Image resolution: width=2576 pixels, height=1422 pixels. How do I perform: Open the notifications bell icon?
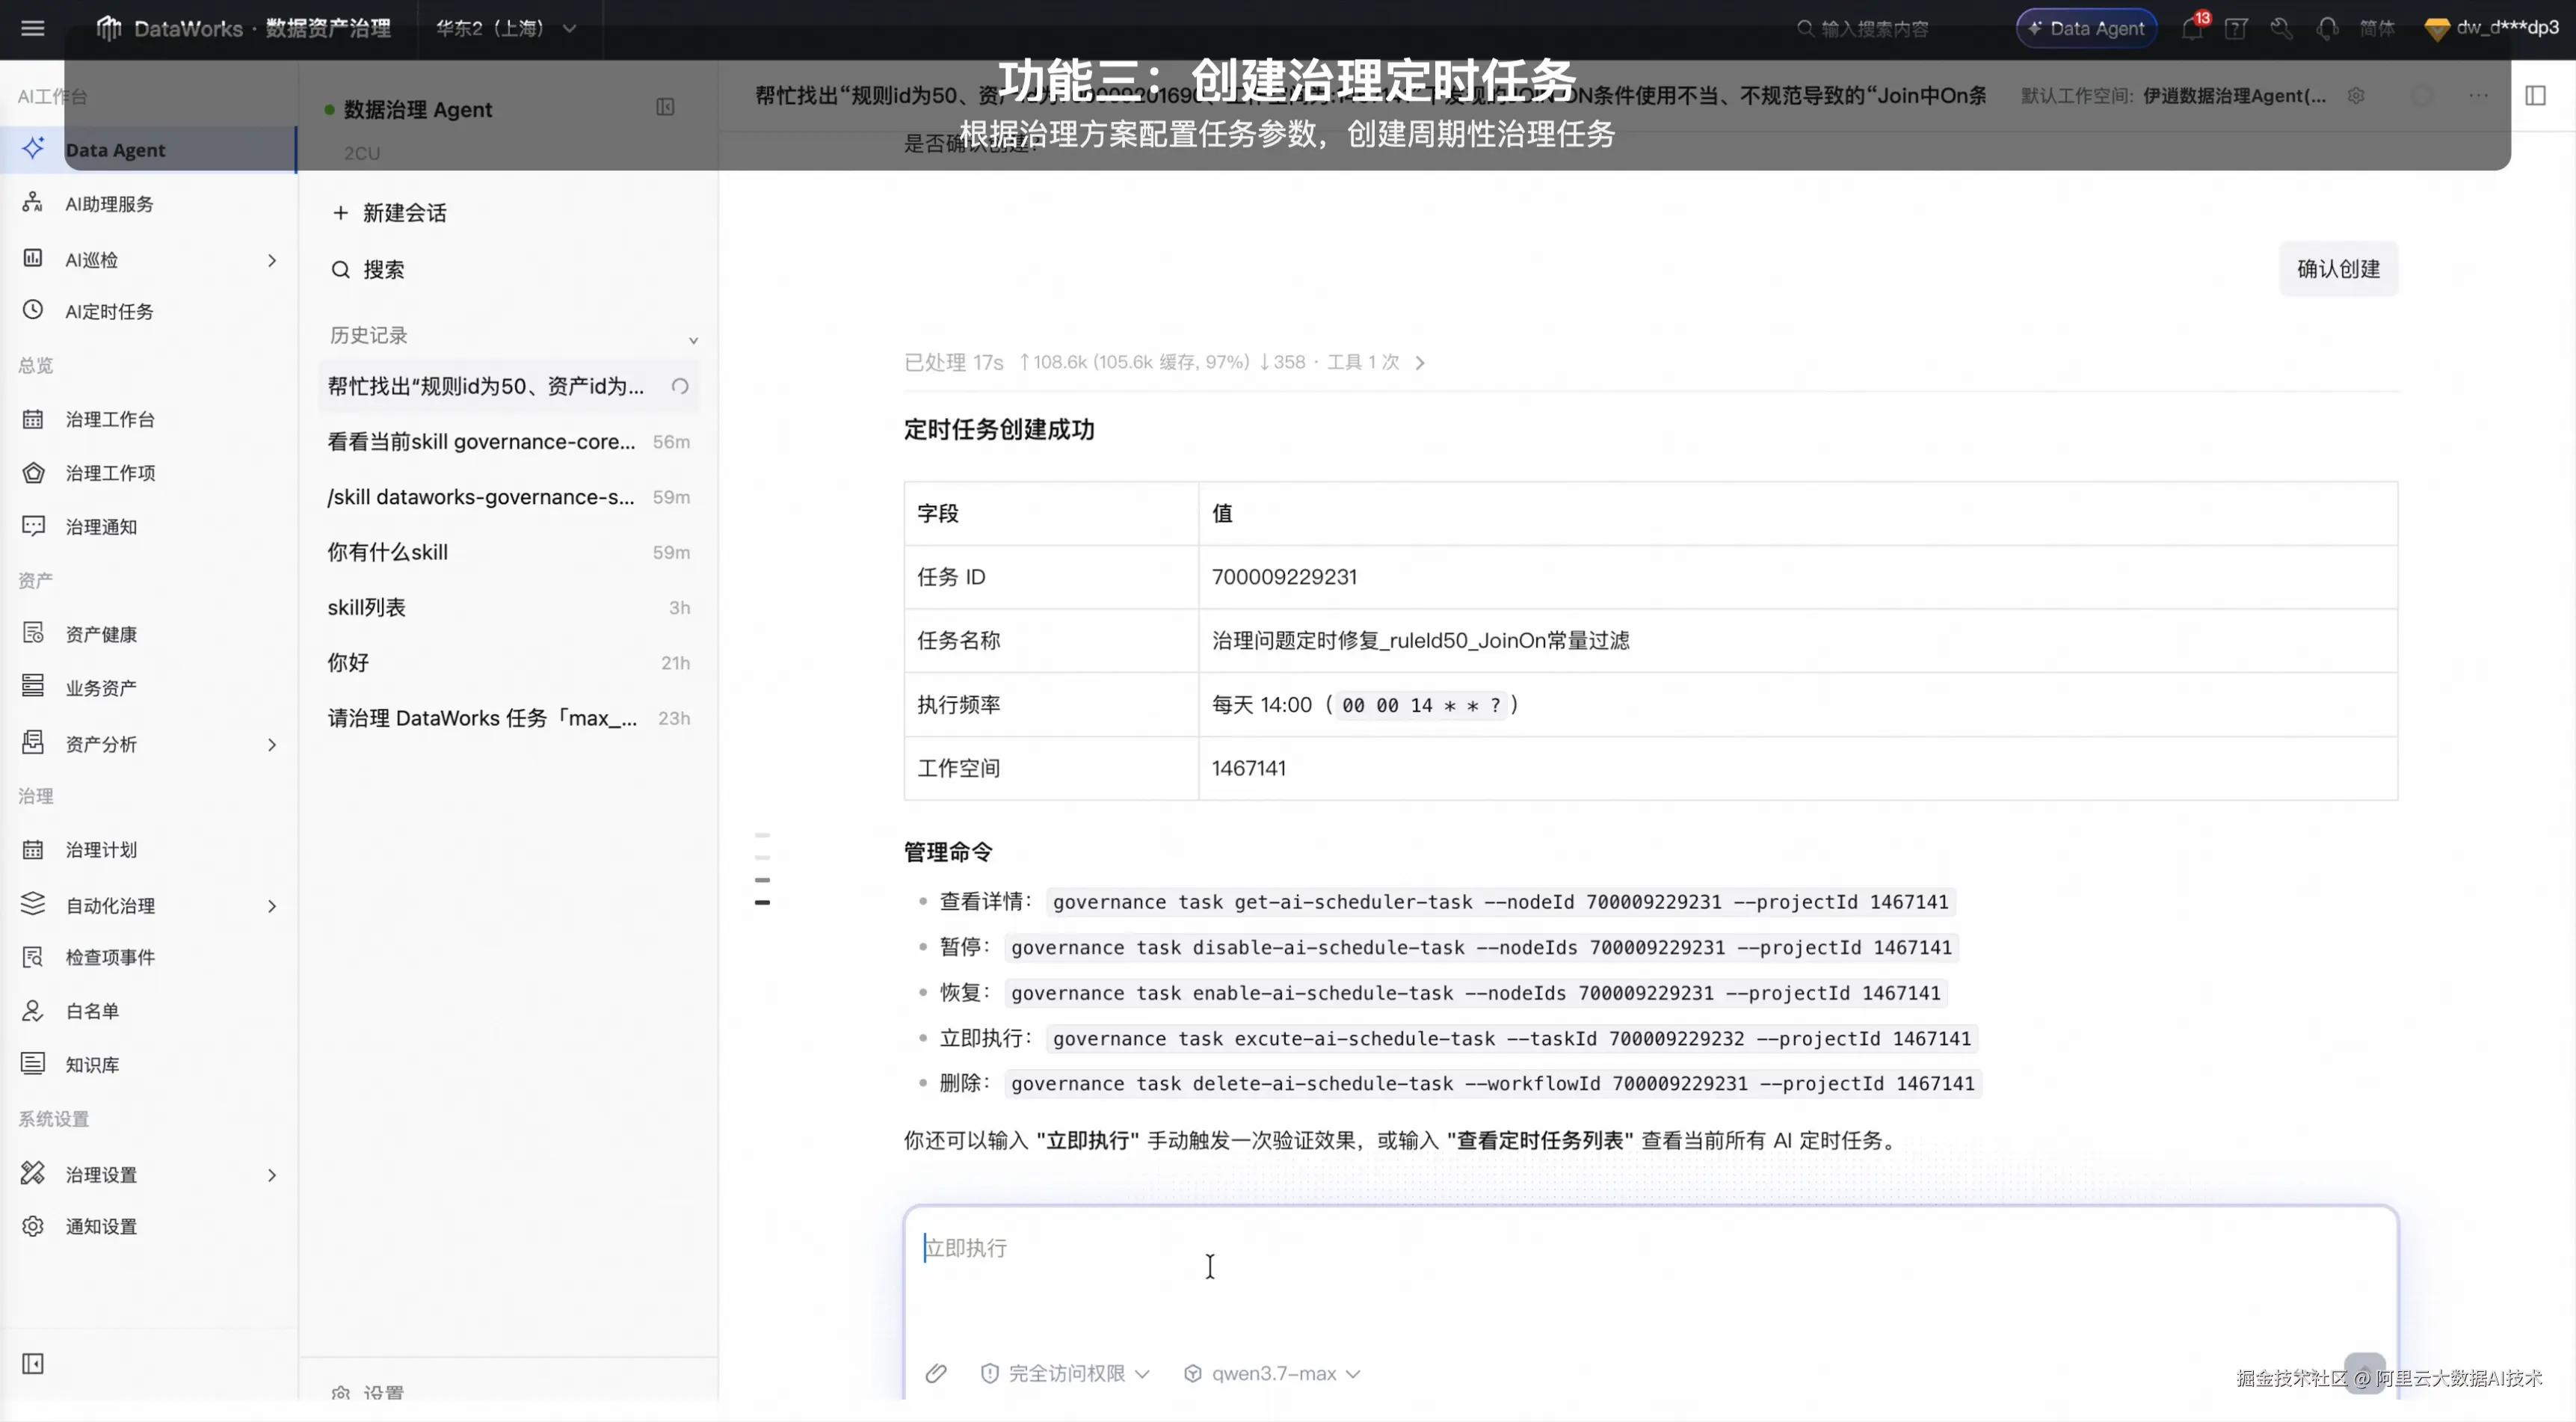(2192, 28)
